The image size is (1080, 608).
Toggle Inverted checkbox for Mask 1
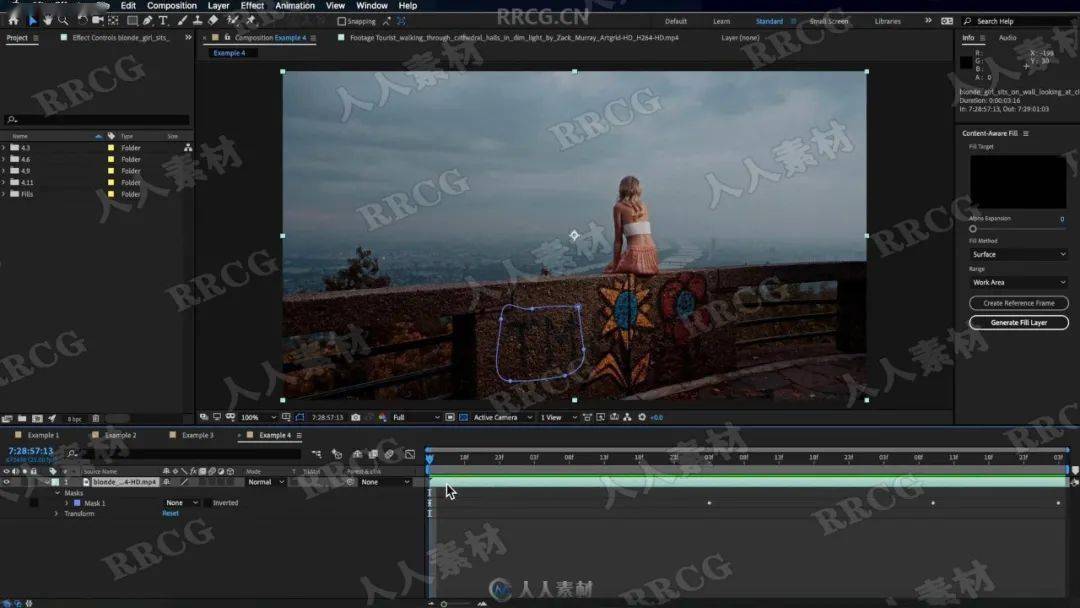[x=207, y=503]
